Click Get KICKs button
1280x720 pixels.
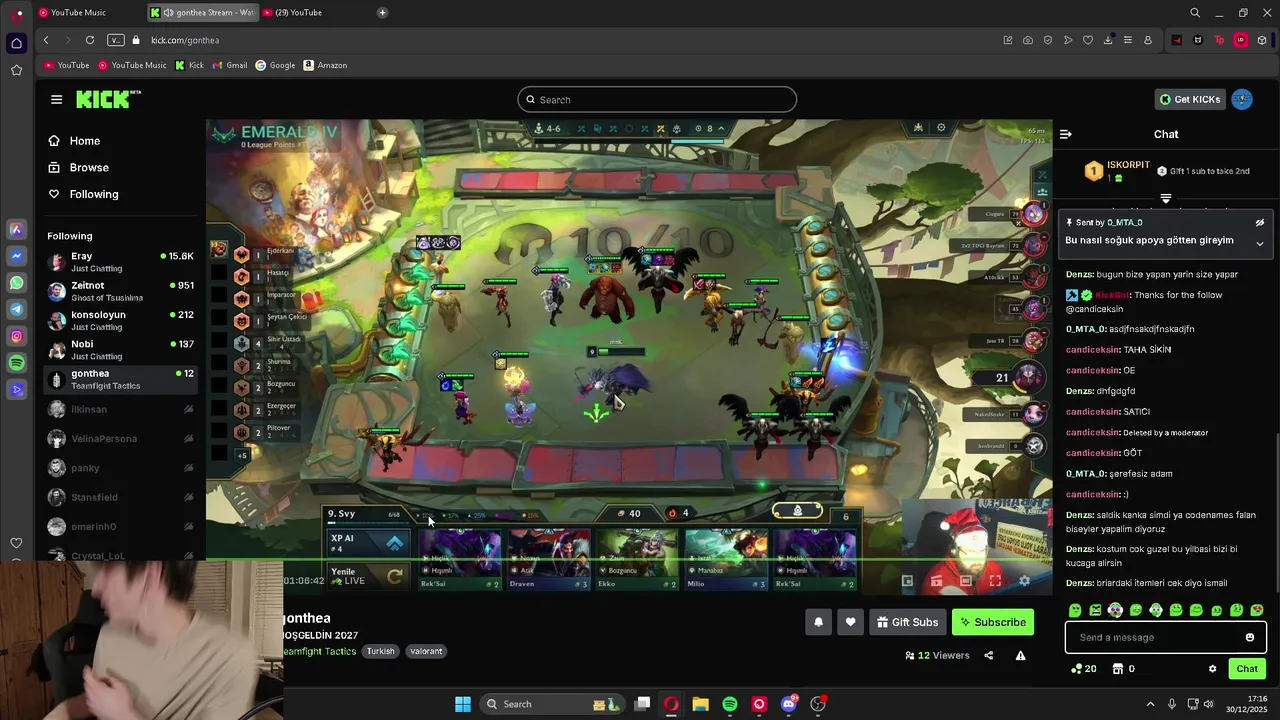point(1190,99)
